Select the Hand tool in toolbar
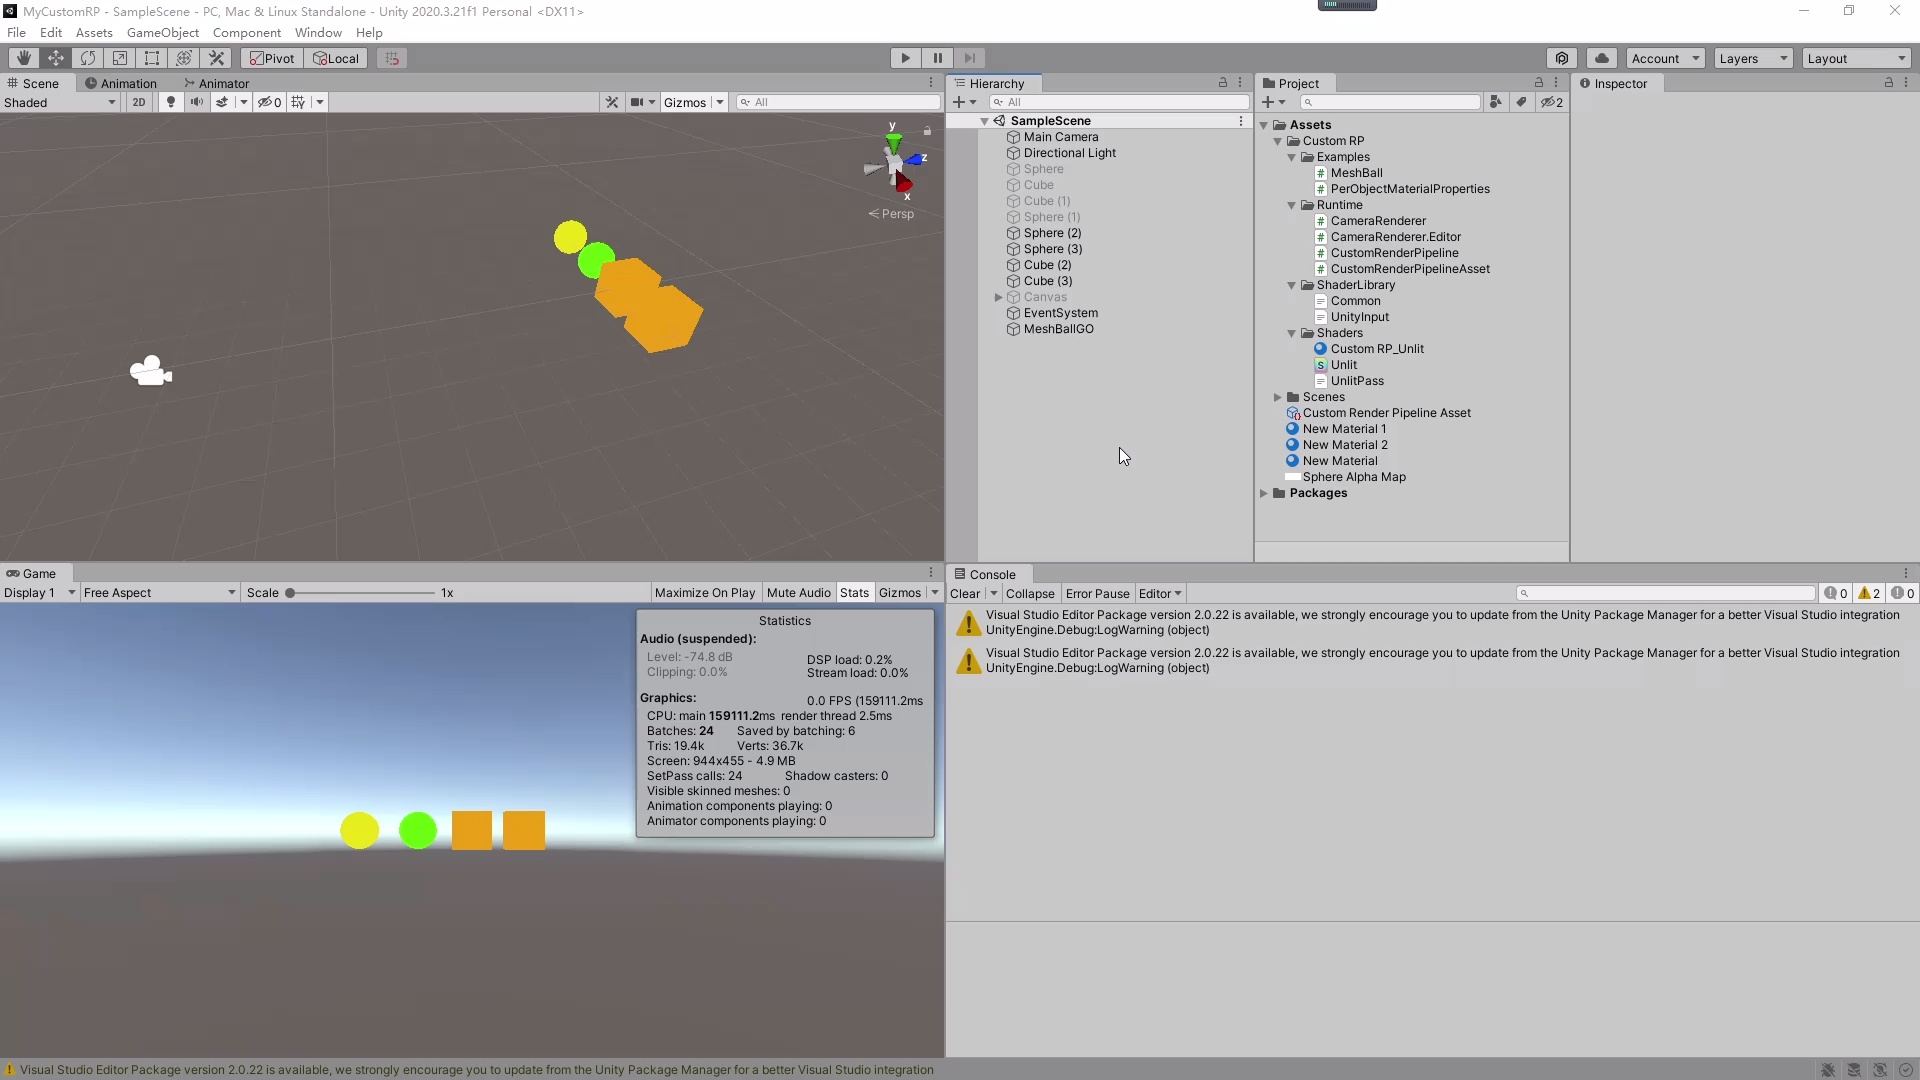The height and width of the screenshot is (1080, 1920). 24,58
